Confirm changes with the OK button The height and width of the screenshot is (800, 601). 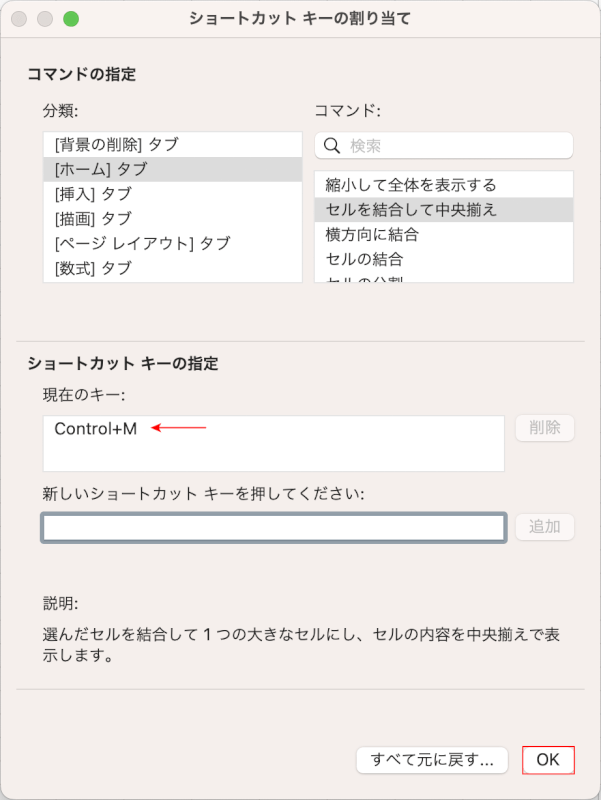pyautogui.click(x=548, y=760)
